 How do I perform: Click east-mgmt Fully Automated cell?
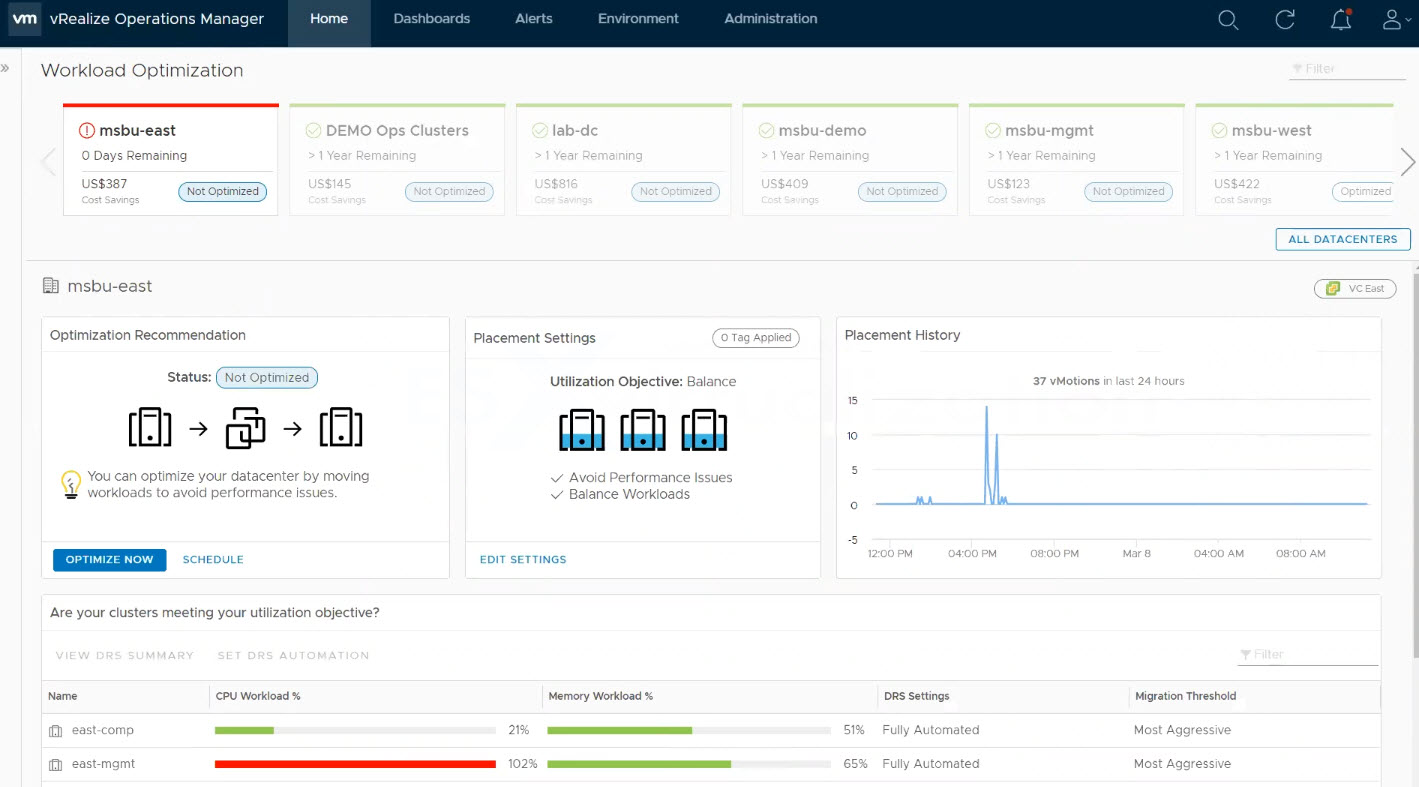[931, 764]
